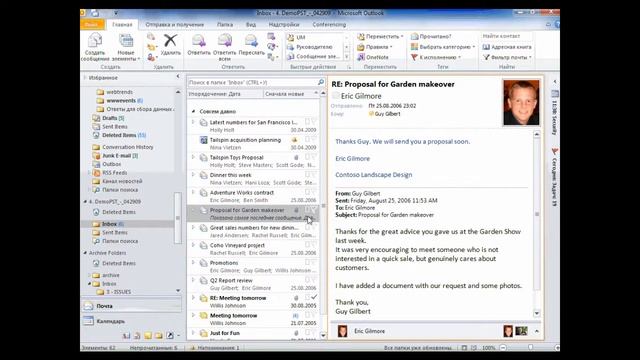Click the Ответить (reply) icon
This screenshot has width=640, height=360.
pyautogui.click(x=199, y=41)
